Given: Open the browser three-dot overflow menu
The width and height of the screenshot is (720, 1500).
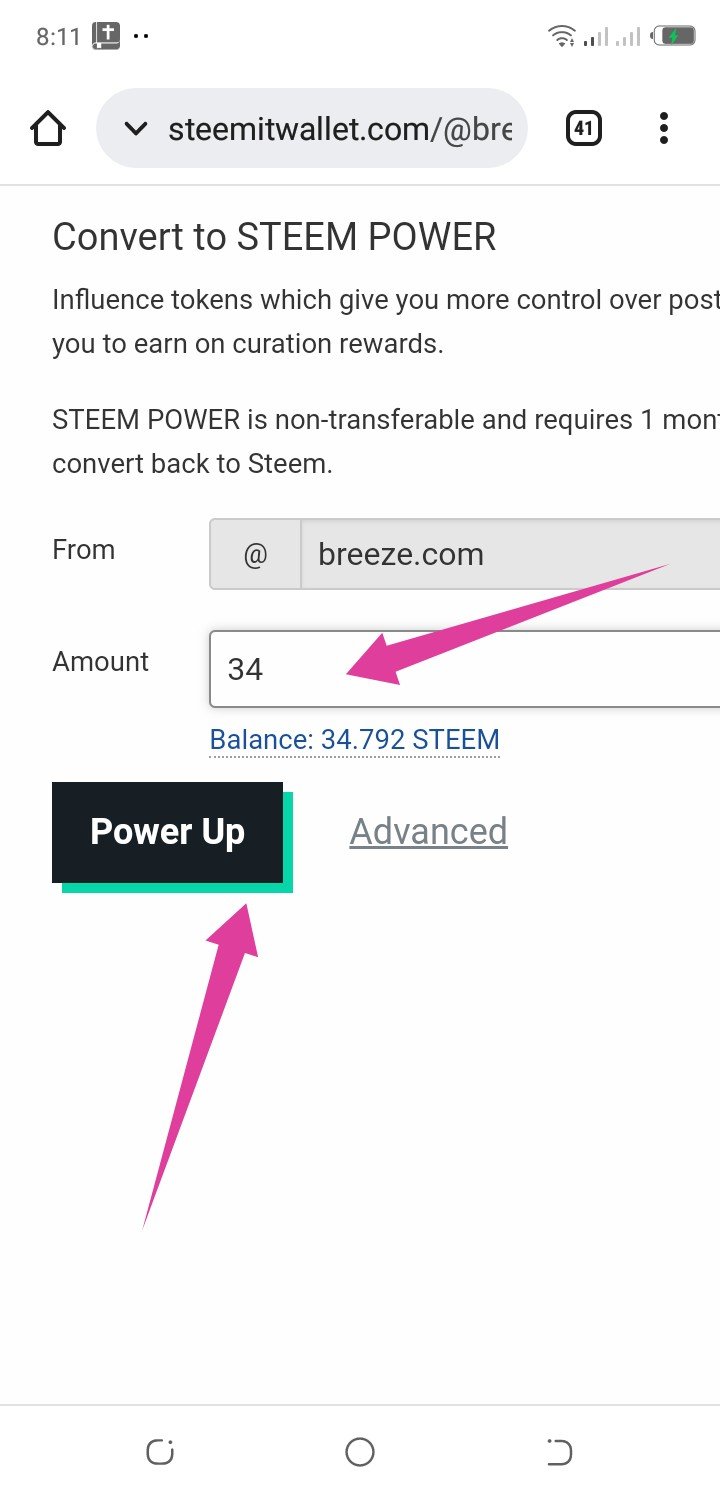Looking at the screenshot, I should pyautogui.click(x=664, y=128).
